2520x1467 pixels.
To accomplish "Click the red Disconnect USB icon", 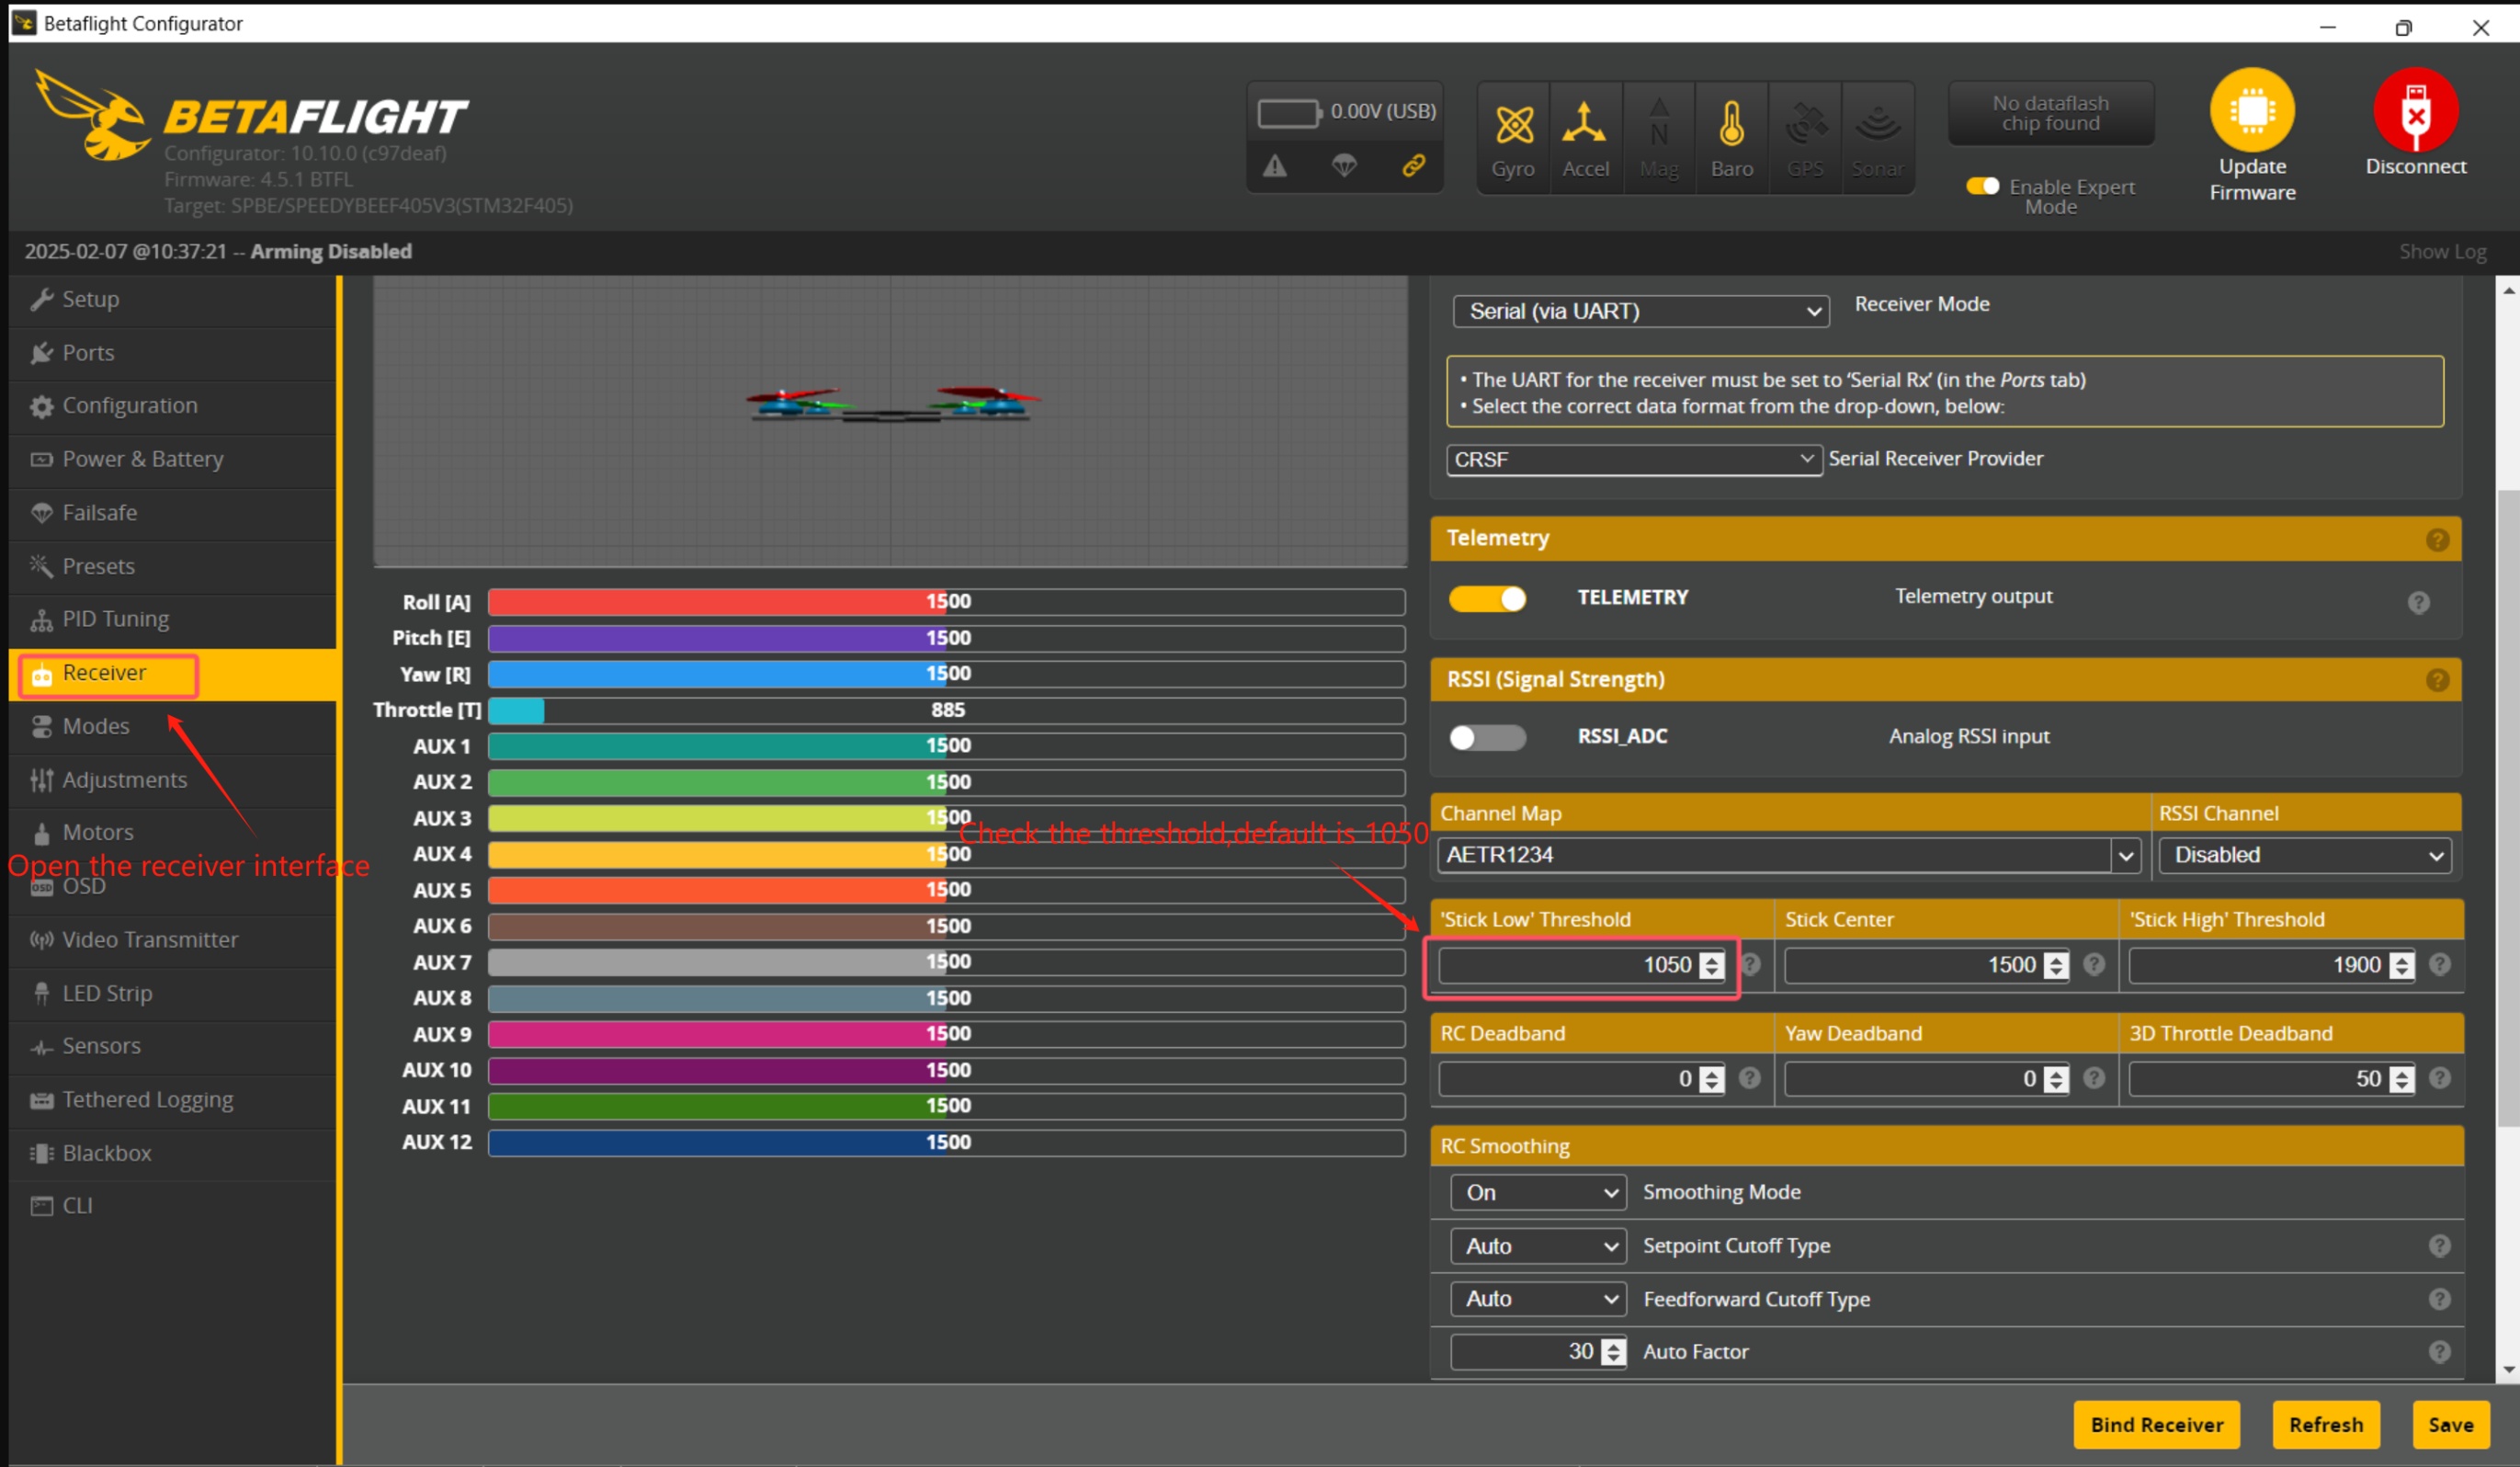I will click(x=2415, y=109).
